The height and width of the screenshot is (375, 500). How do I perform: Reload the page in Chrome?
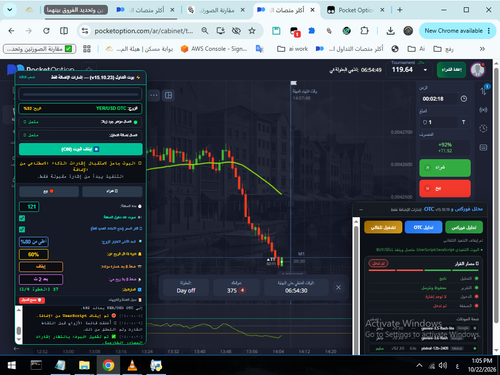[46, 31]
